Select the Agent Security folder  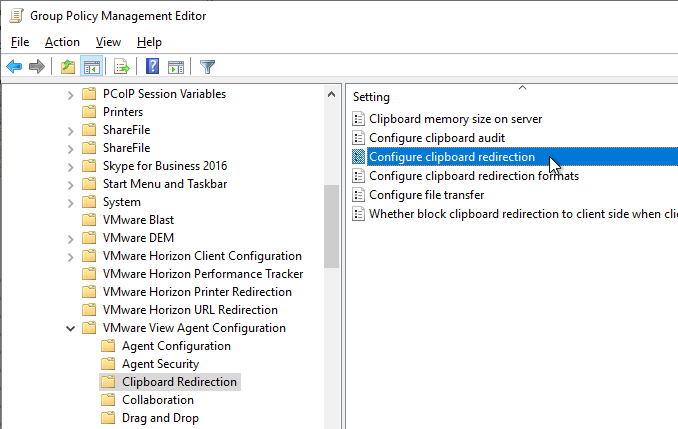coord(160,364)
